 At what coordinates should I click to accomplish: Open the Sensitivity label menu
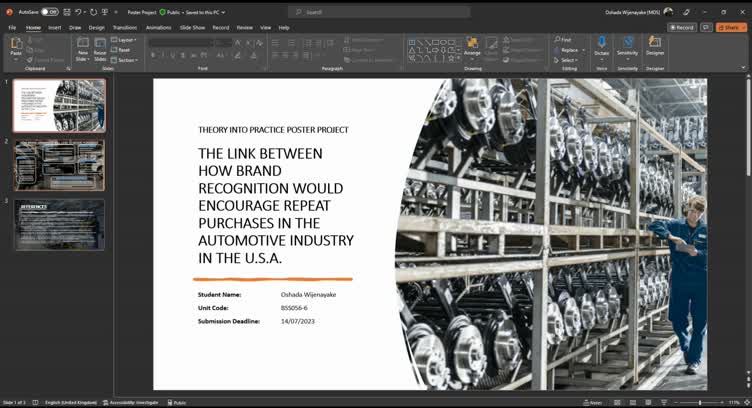pyautogui.click(x=627, y=46)
